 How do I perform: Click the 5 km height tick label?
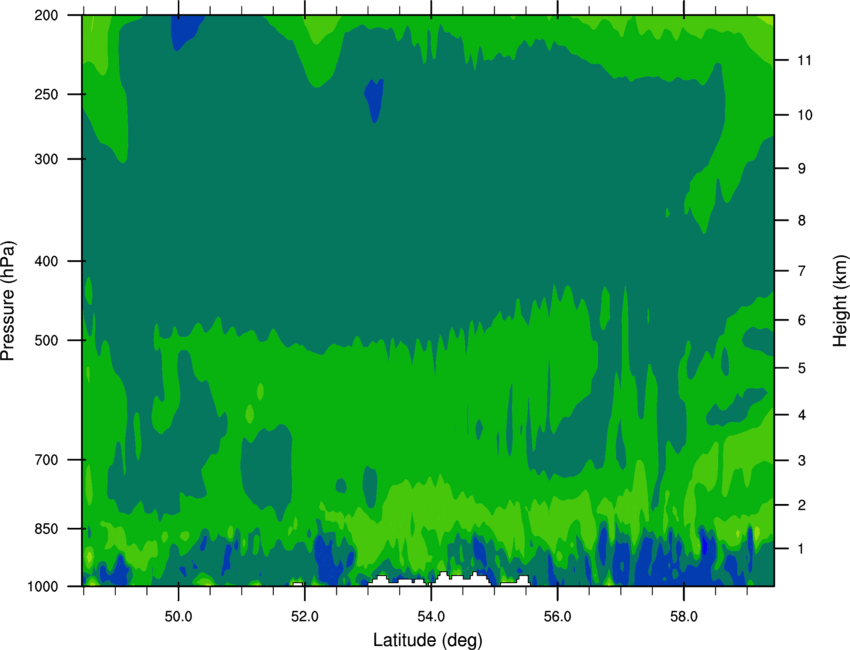[801, 368]
